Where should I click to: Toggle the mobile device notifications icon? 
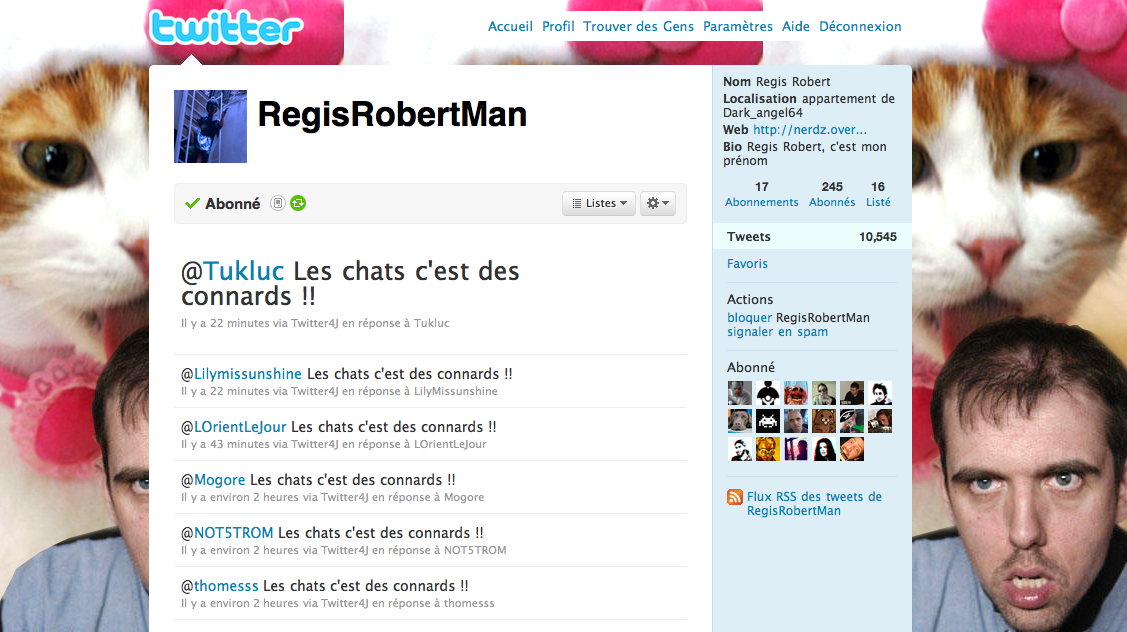pos(278,203)
